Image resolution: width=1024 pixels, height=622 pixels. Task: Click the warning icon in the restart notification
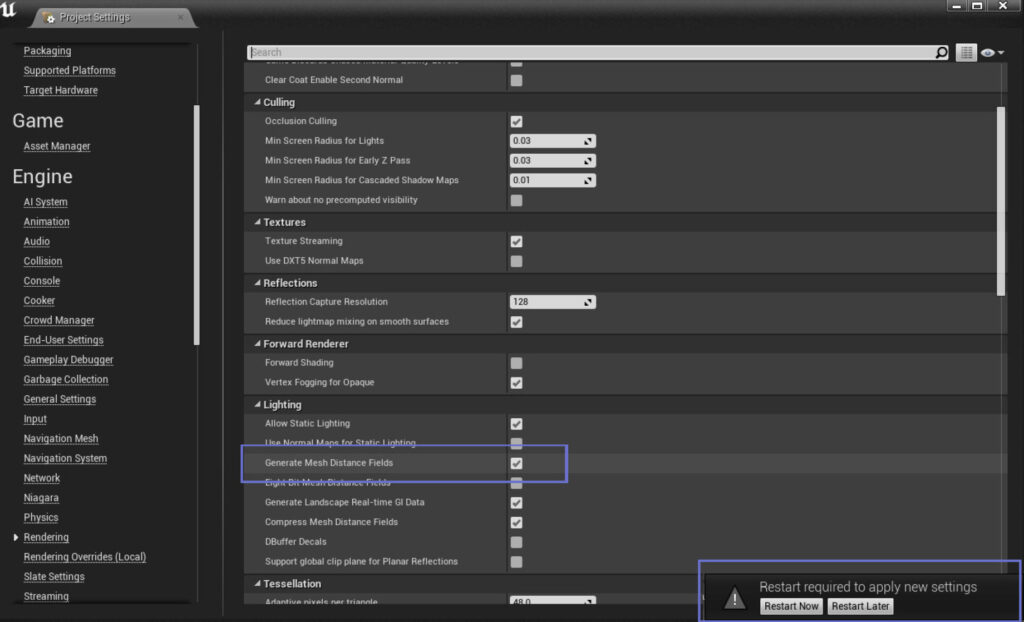click(x=735, y=597)
